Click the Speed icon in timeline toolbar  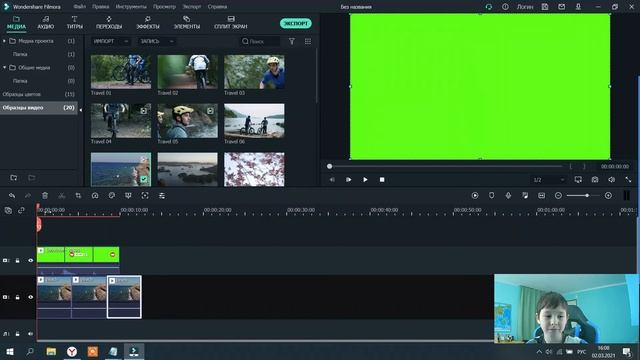click(95, 196)
